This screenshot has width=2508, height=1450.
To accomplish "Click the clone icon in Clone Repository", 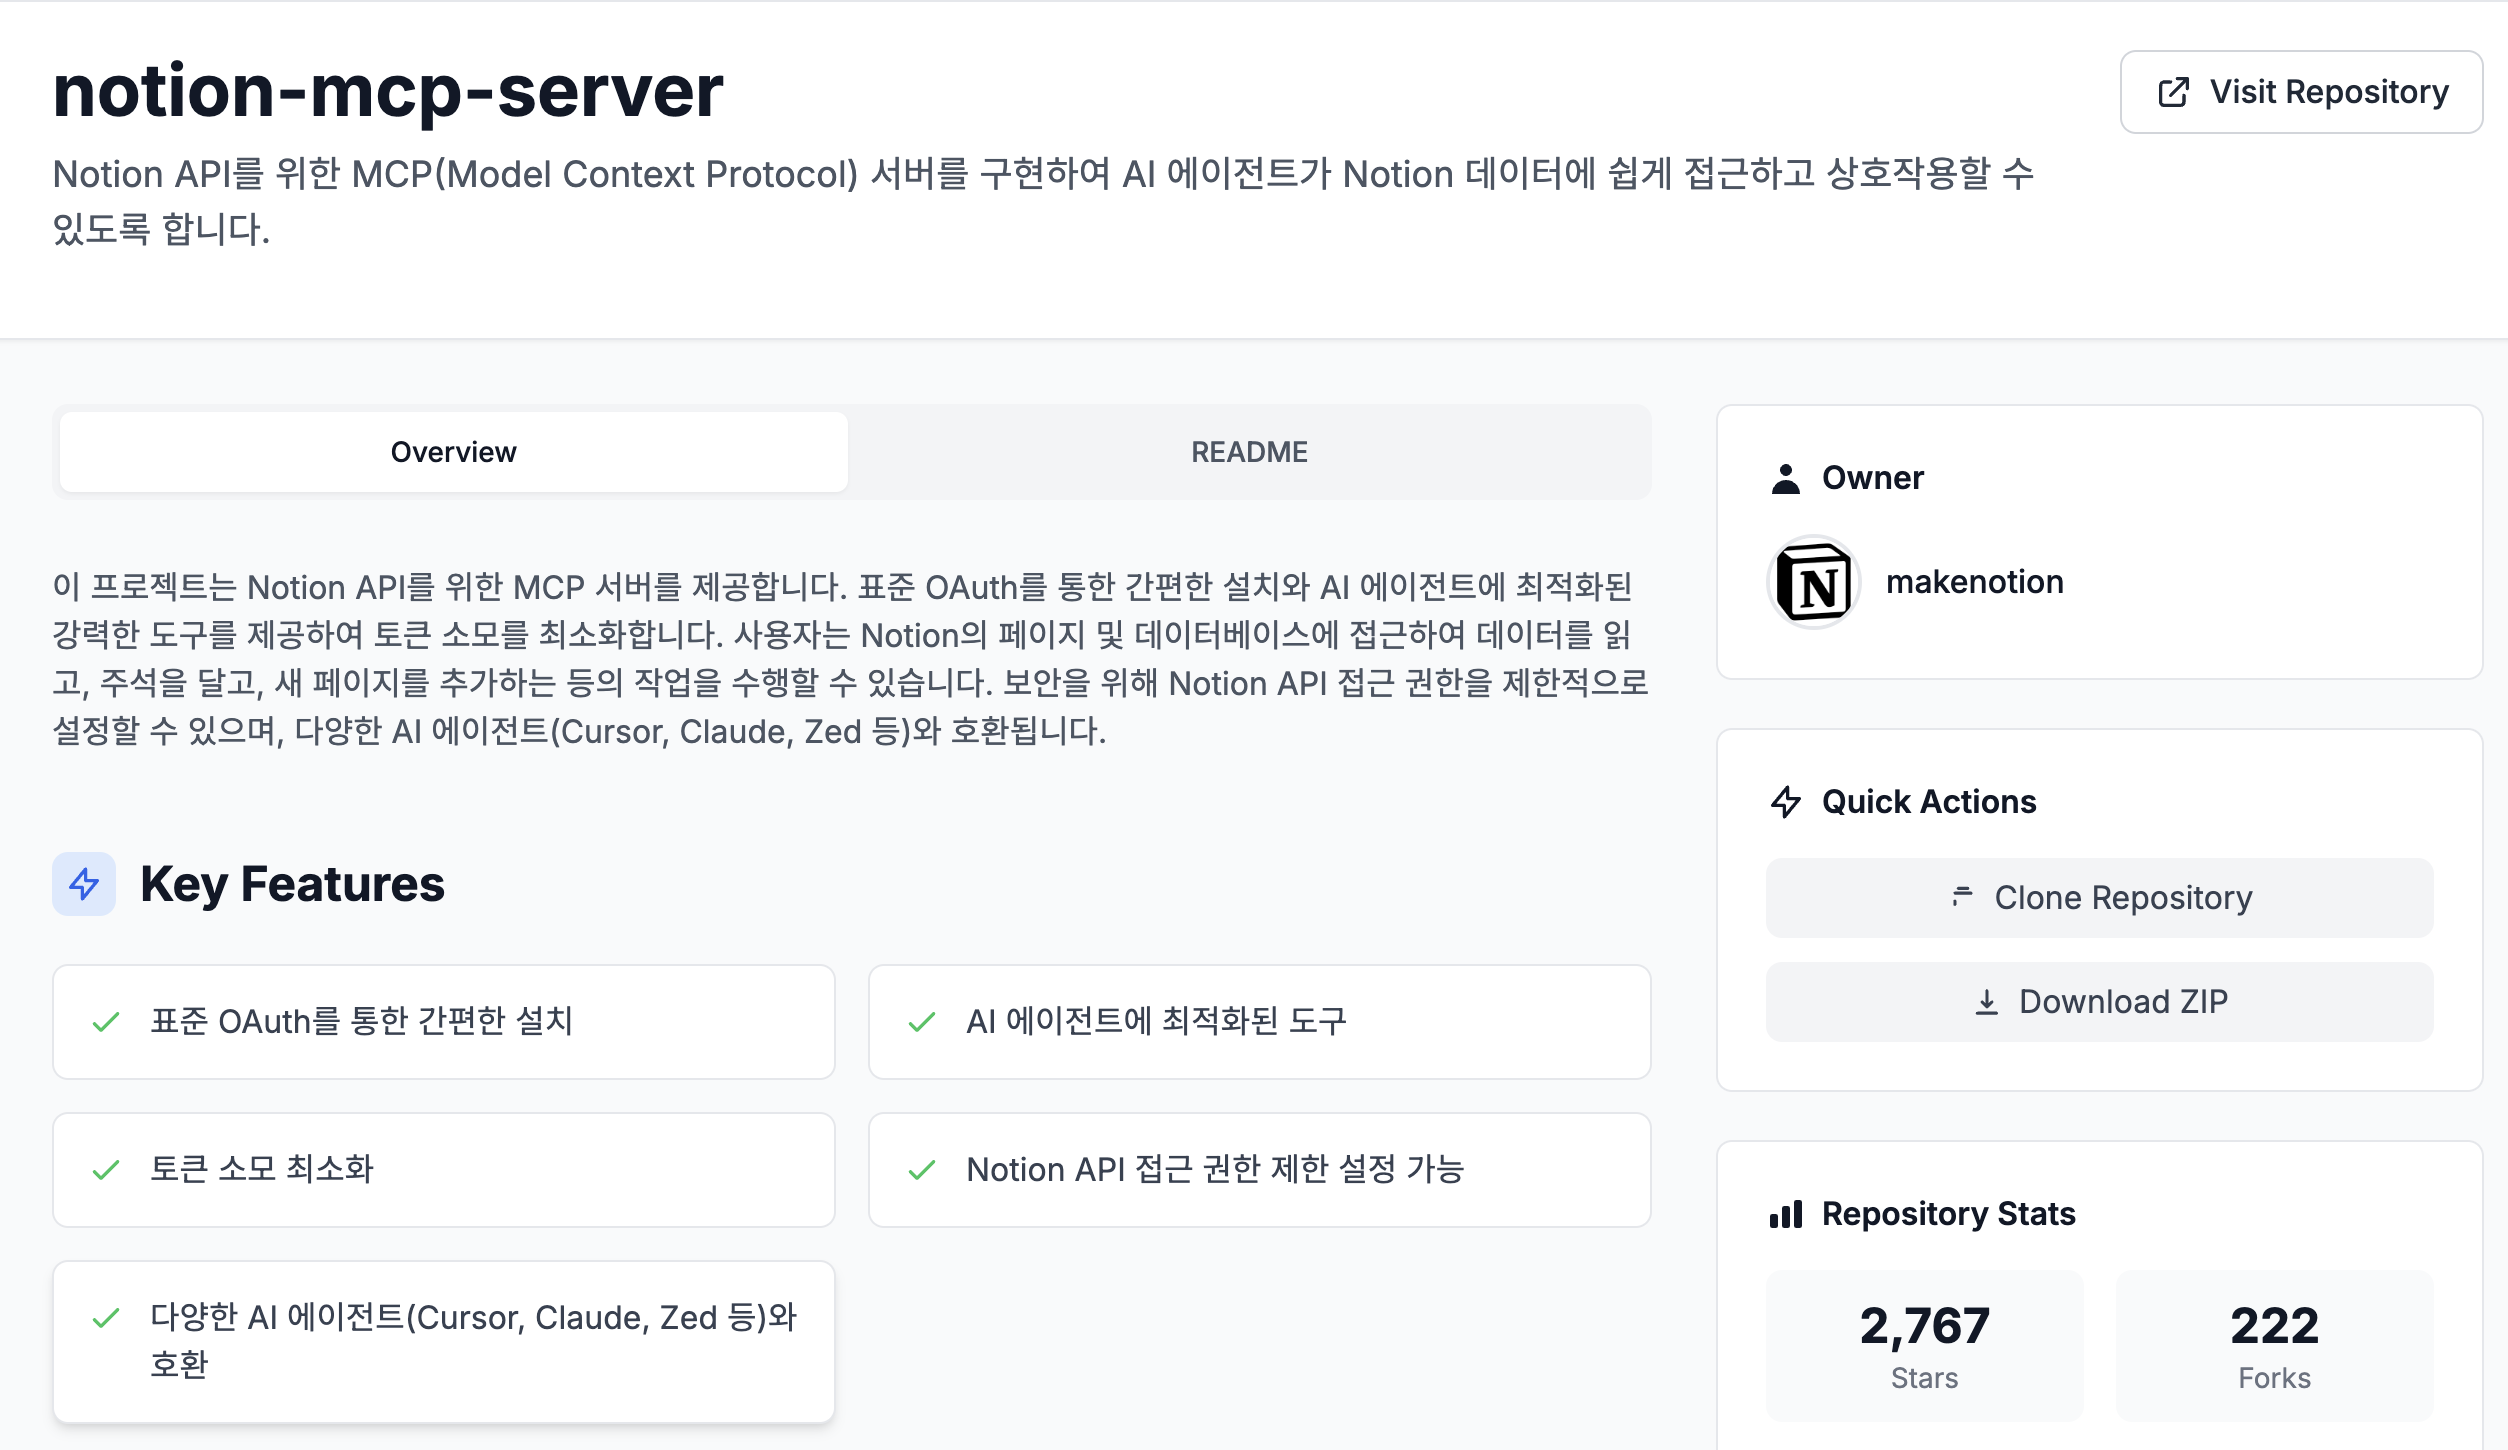I will point(1962,896).
